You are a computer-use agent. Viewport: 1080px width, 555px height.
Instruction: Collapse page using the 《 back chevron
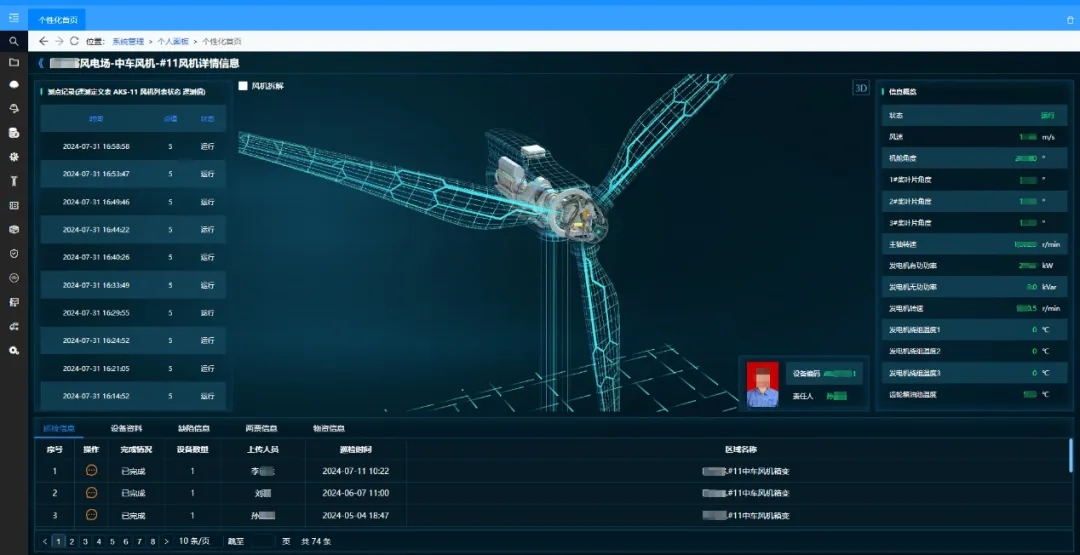pos(41,63)
